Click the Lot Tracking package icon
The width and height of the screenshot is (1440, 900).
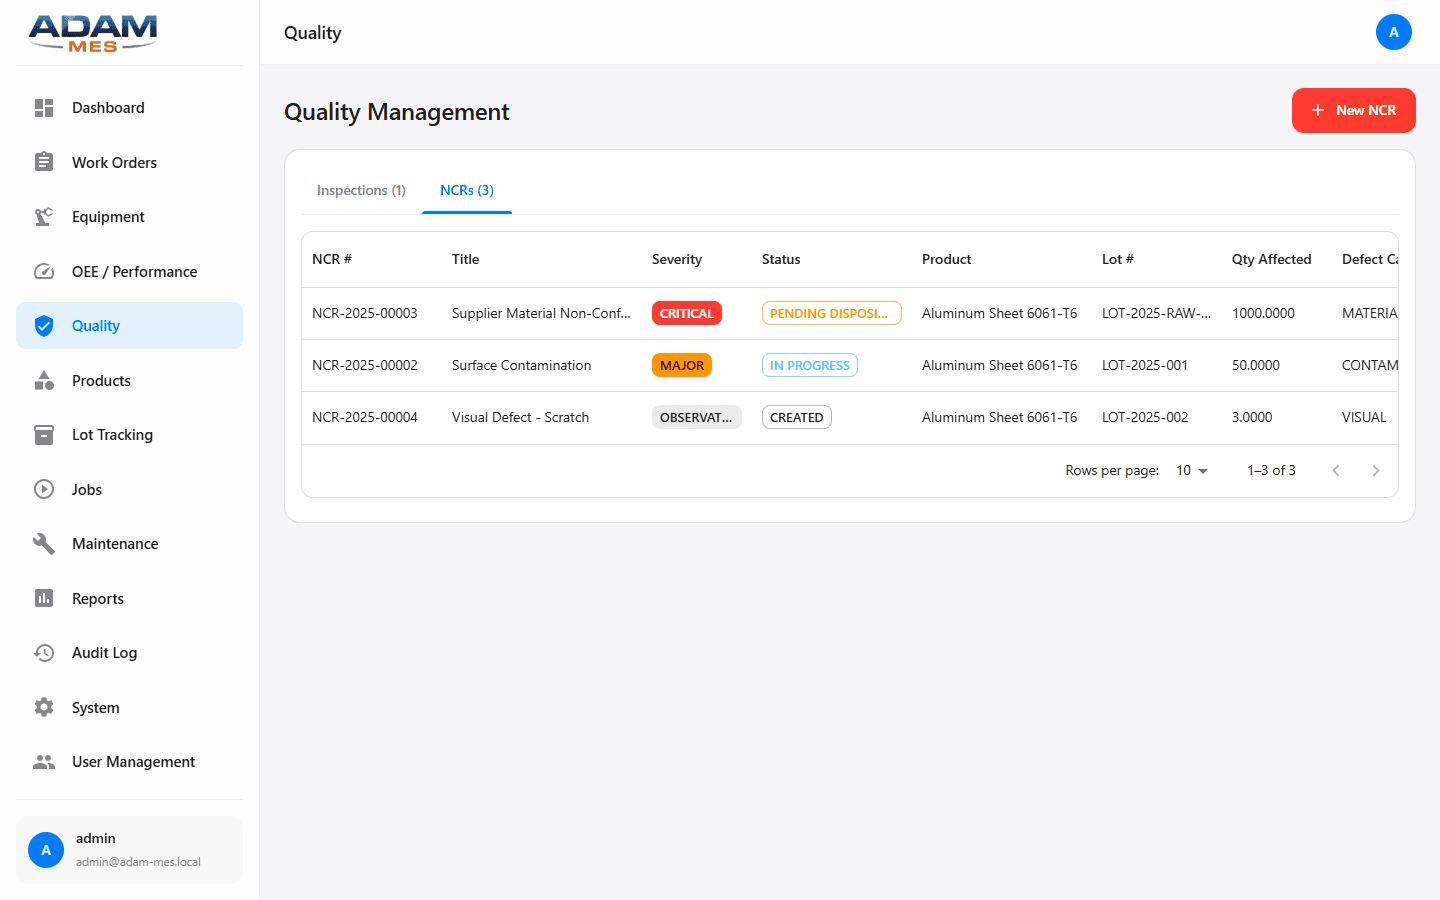[x=44, y=434]
